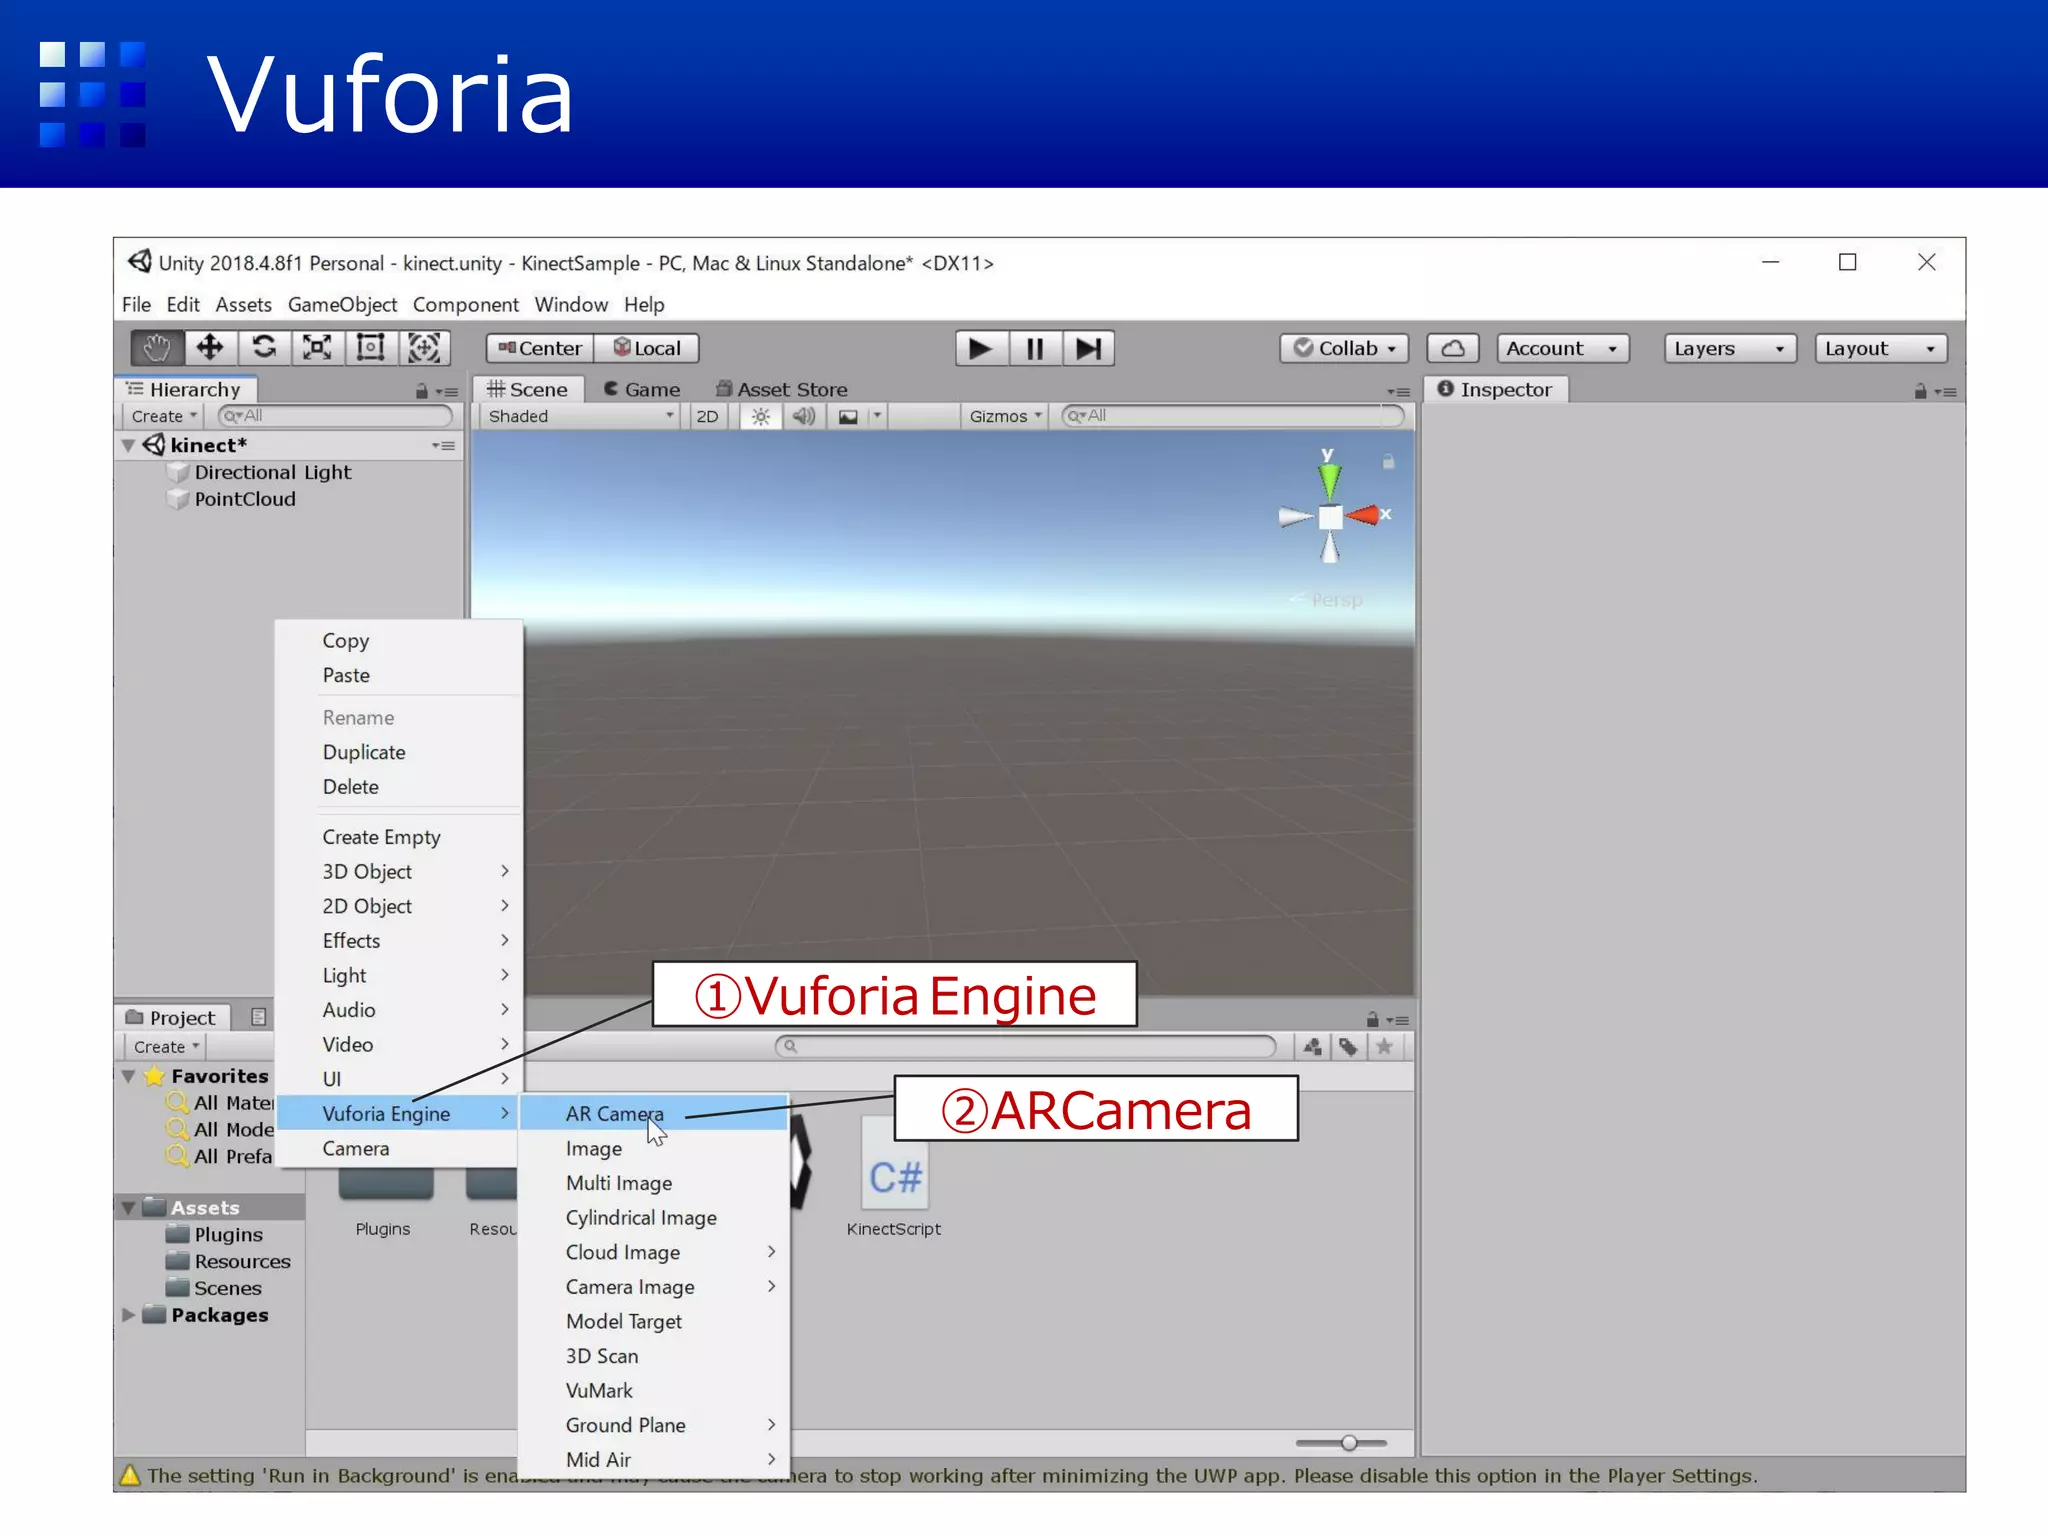The image size is (2048, 1536).
Task: Select the Rect Transform tool
Action: pyautogui.click(x=371, y=348)
